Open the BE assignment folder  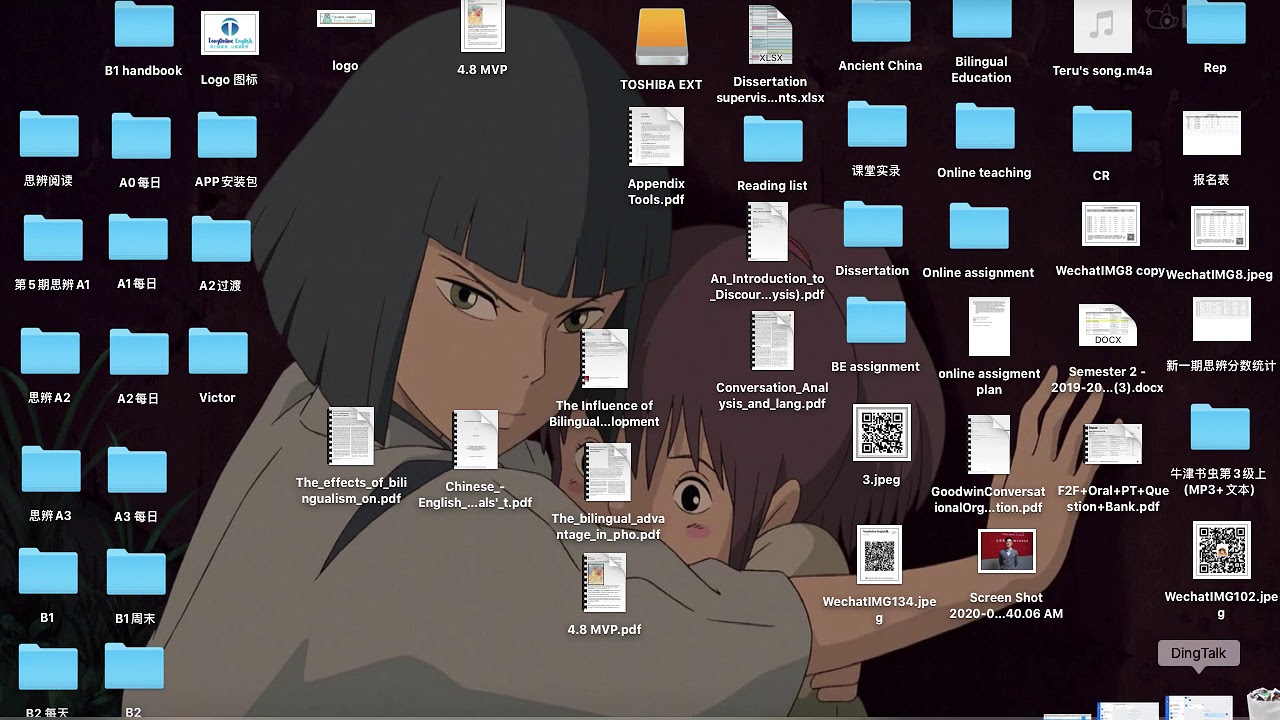point(876,321)
